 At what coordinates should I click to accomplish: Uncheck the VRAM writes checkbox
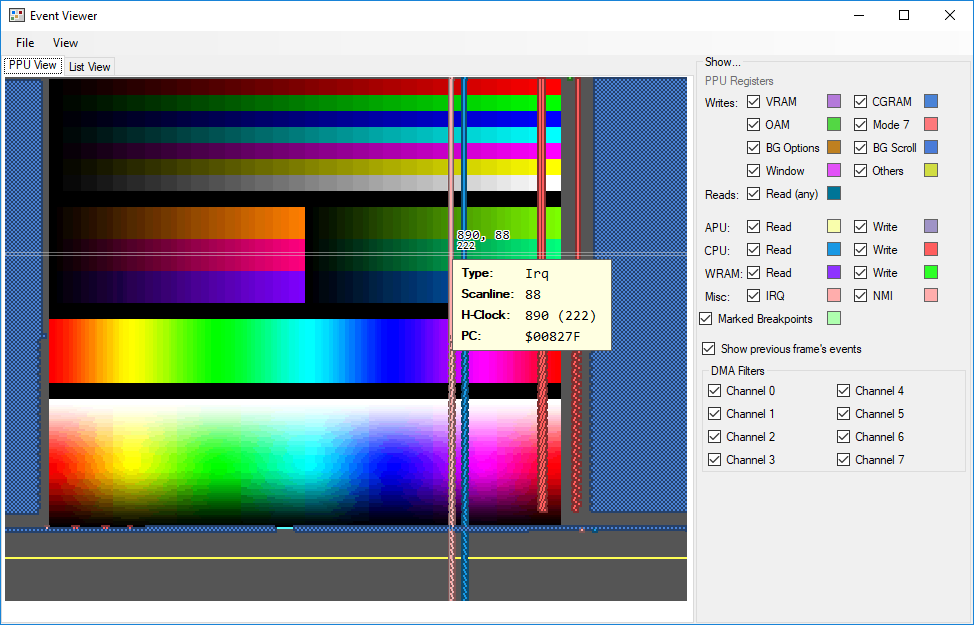[753, 101]
